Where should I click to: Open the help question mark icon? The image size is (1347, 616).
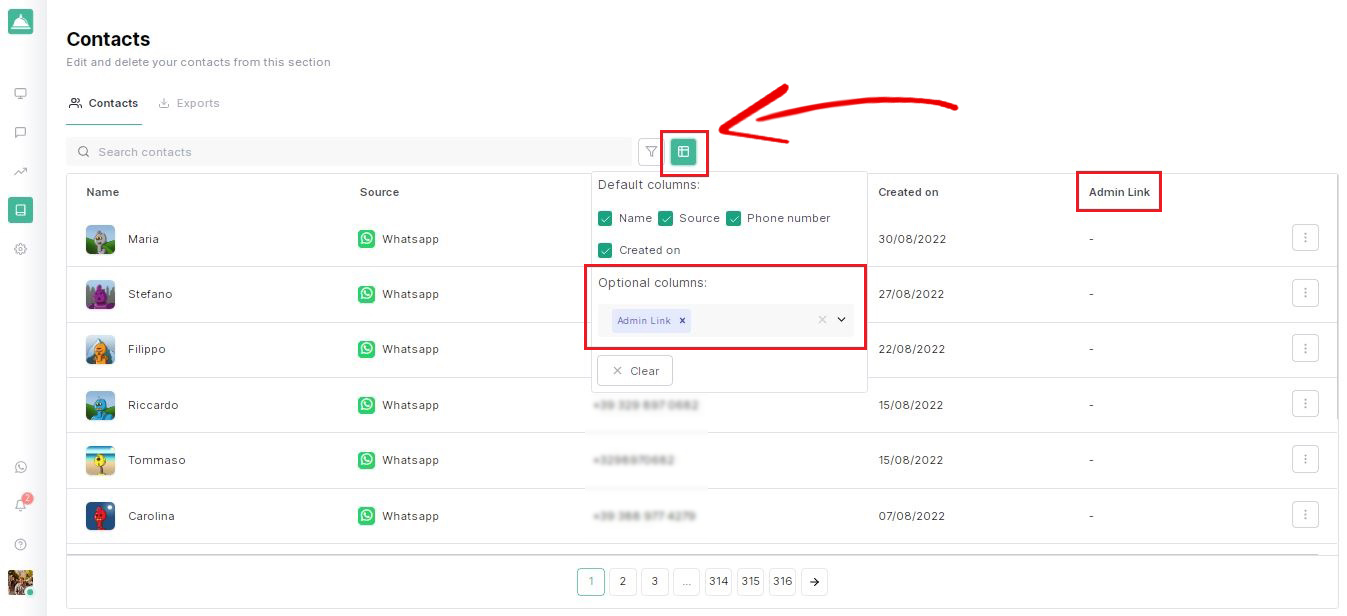20,545
